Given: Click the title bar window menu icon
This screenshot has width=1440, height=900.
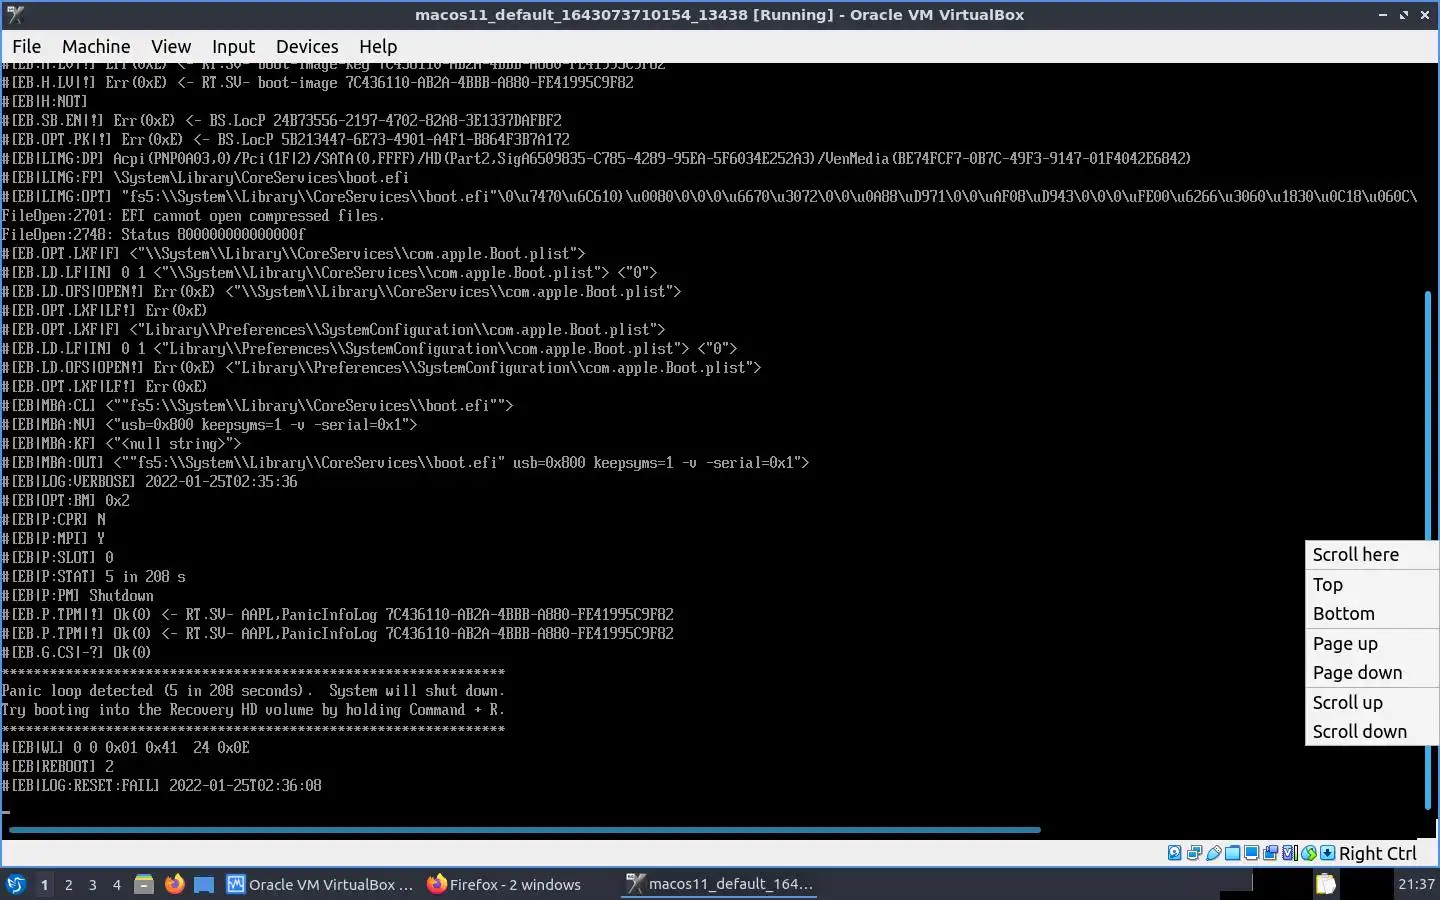Looking at the screenshot, I should point(14,14).
